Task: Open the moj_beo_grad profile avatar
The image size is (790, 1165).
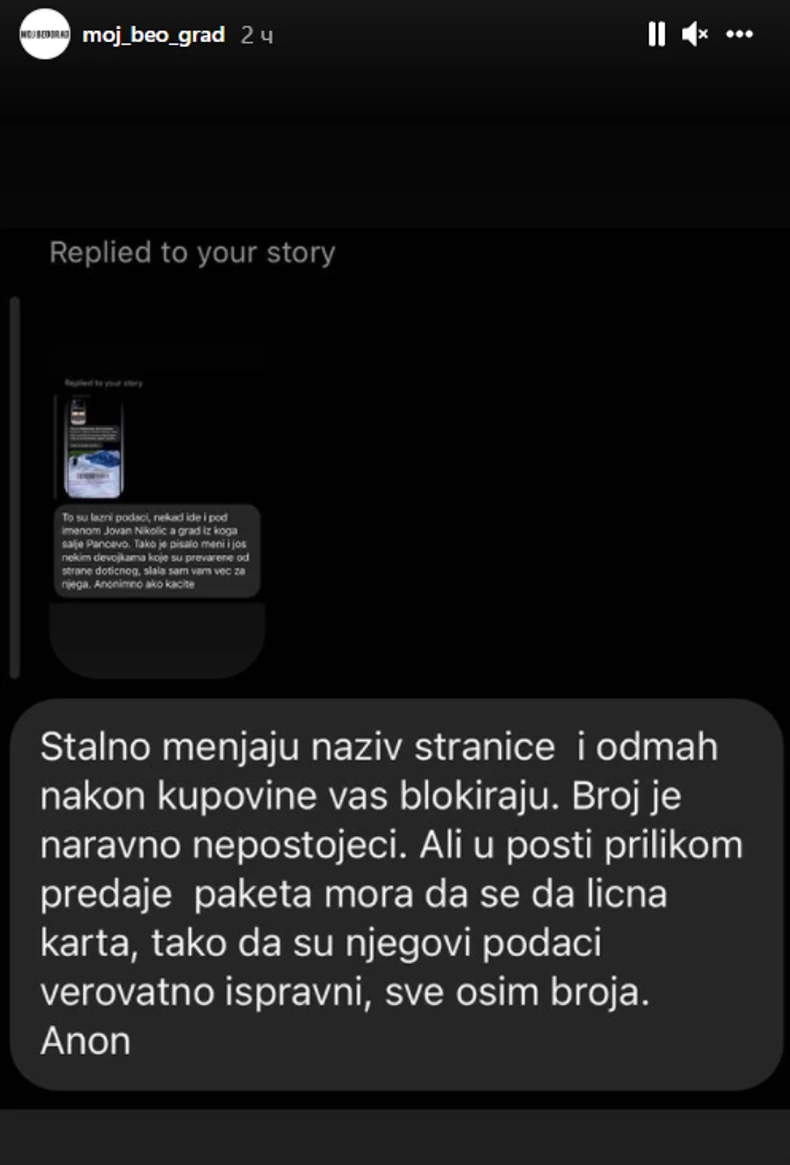Action: point(45,34)
